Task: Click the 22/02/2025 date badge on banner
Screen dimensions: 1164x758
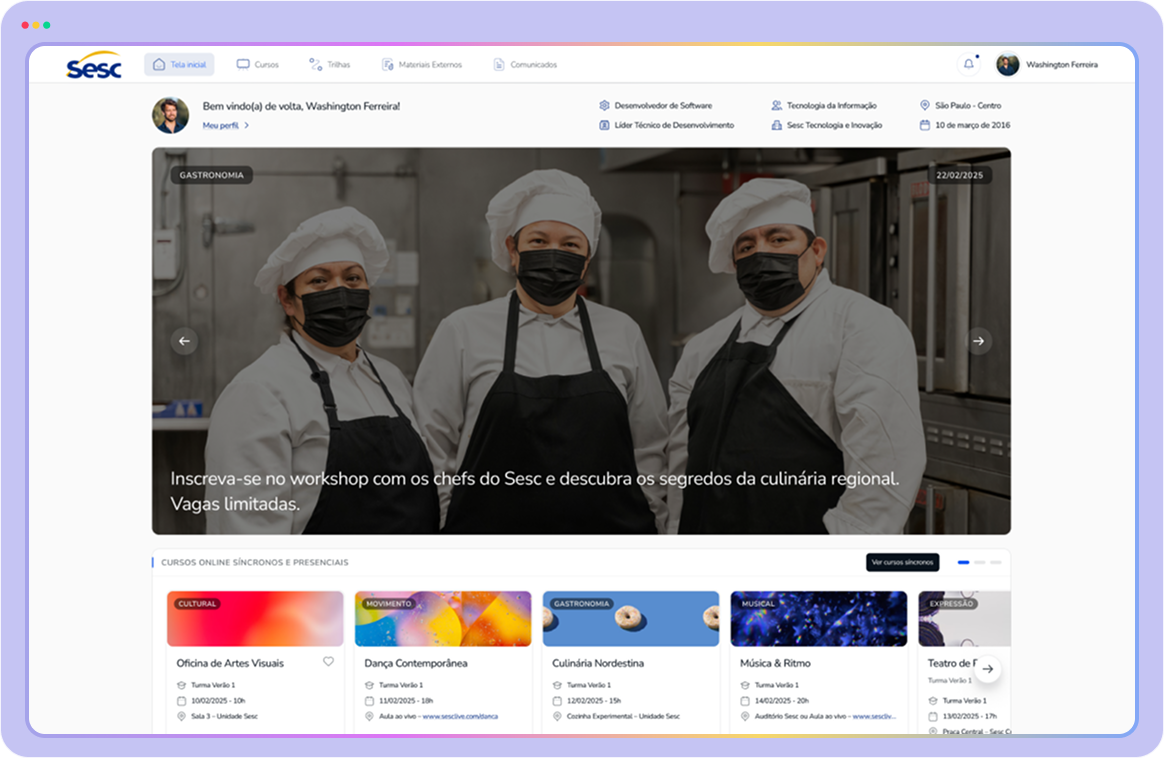Action: click(x=959, y=175)
